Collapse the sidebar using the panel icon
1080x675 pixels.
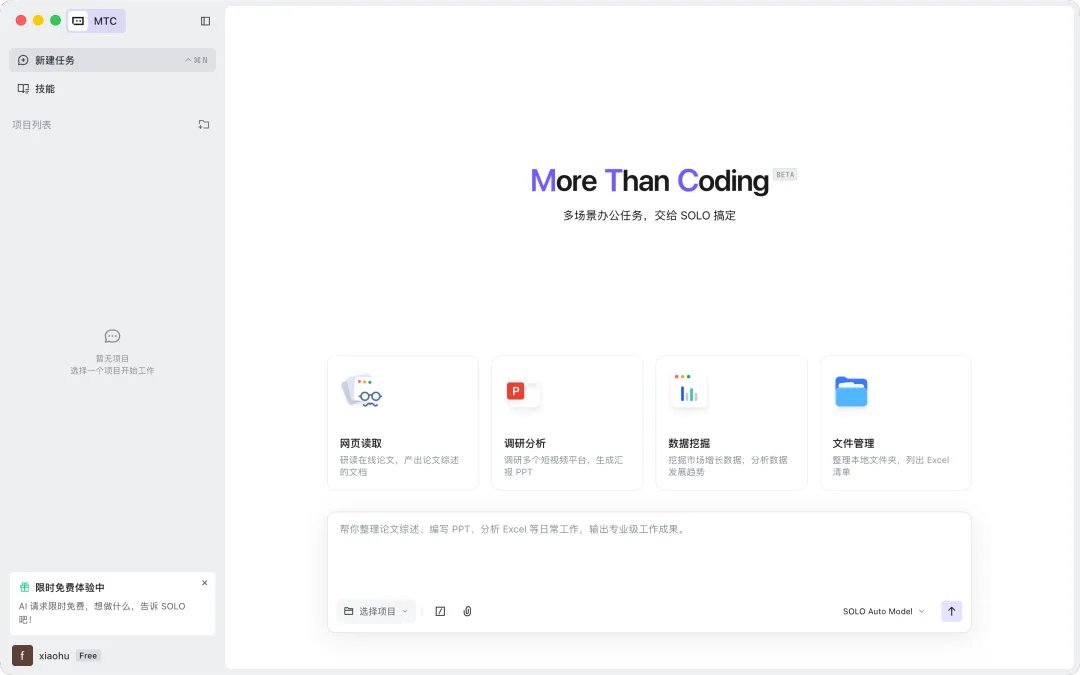(x=205, y=20)
